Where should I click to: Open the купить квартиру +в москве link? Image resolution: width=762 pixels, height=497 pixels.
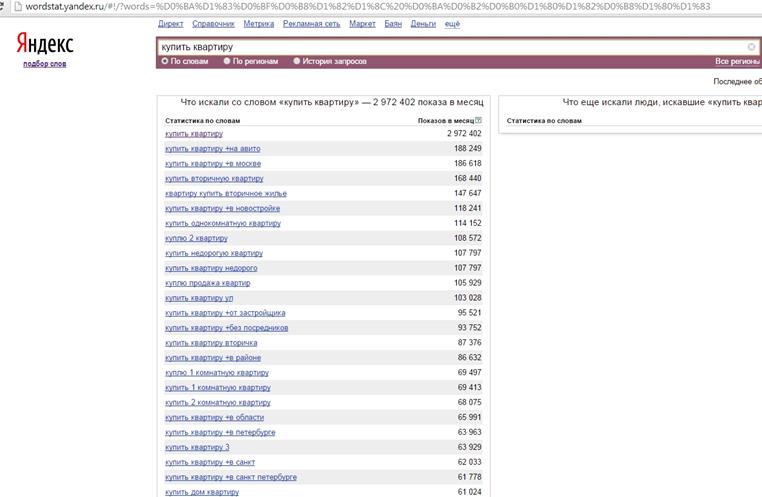pyautogui.click(x=213, y=164)
